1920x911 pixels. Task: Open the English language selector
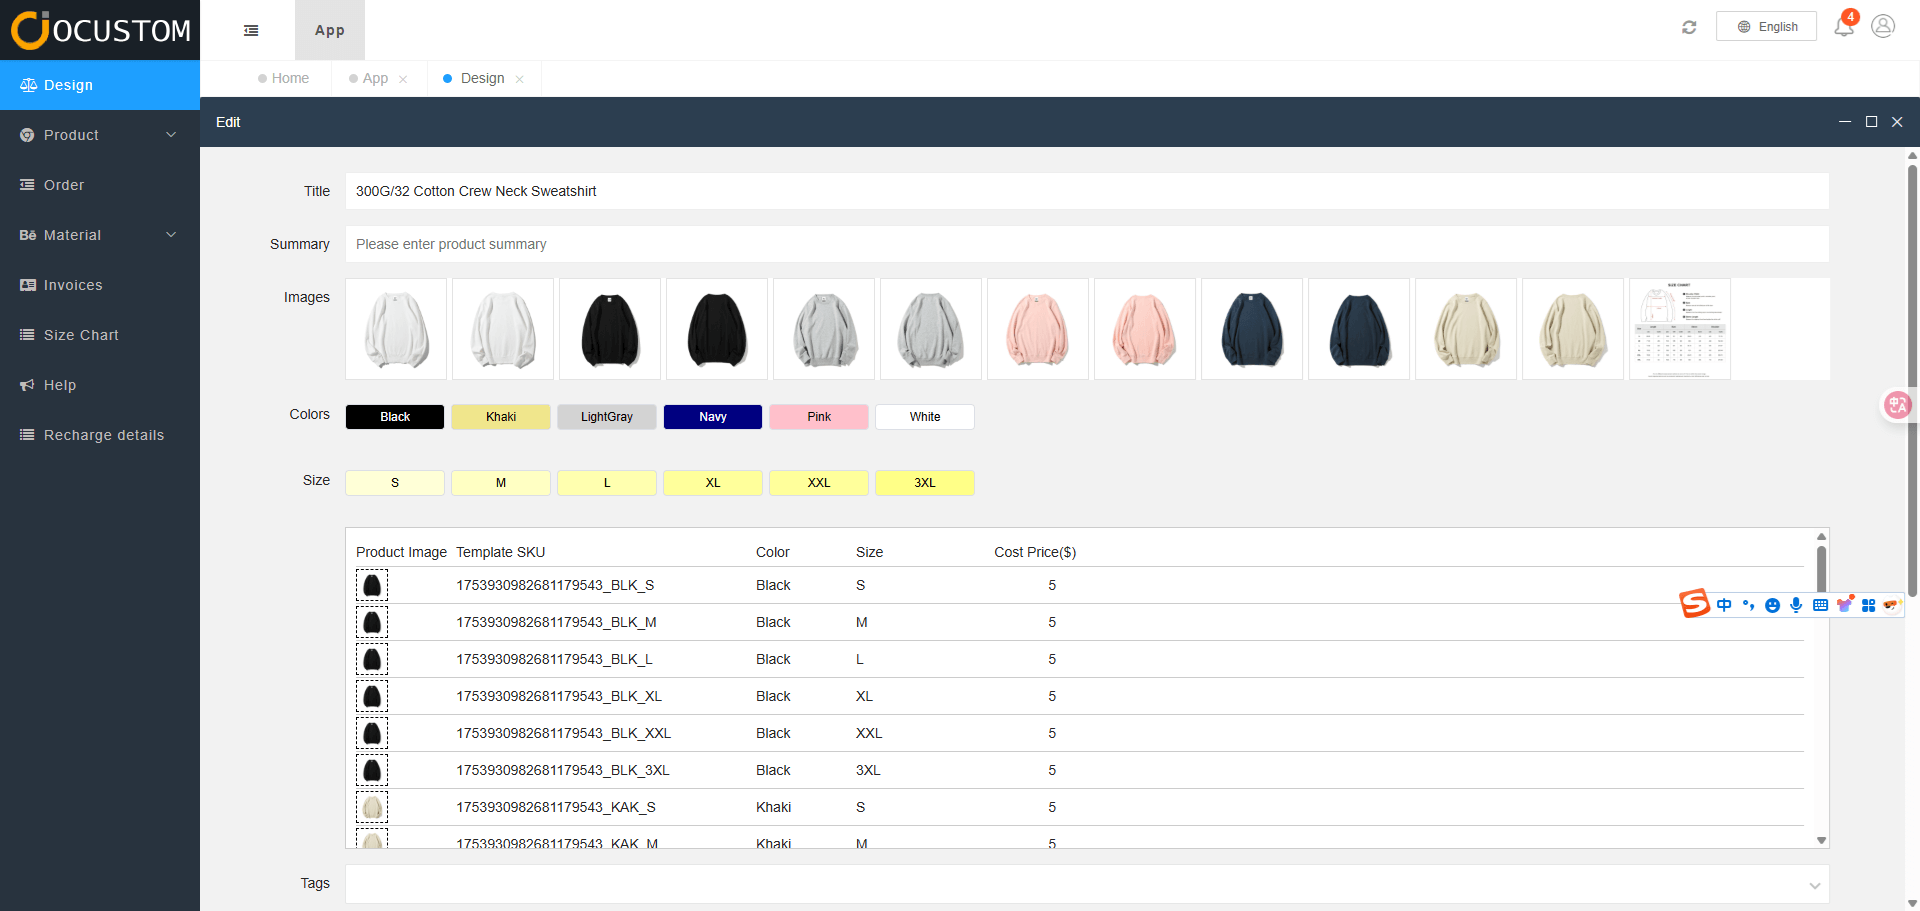tap(1766, 27)
